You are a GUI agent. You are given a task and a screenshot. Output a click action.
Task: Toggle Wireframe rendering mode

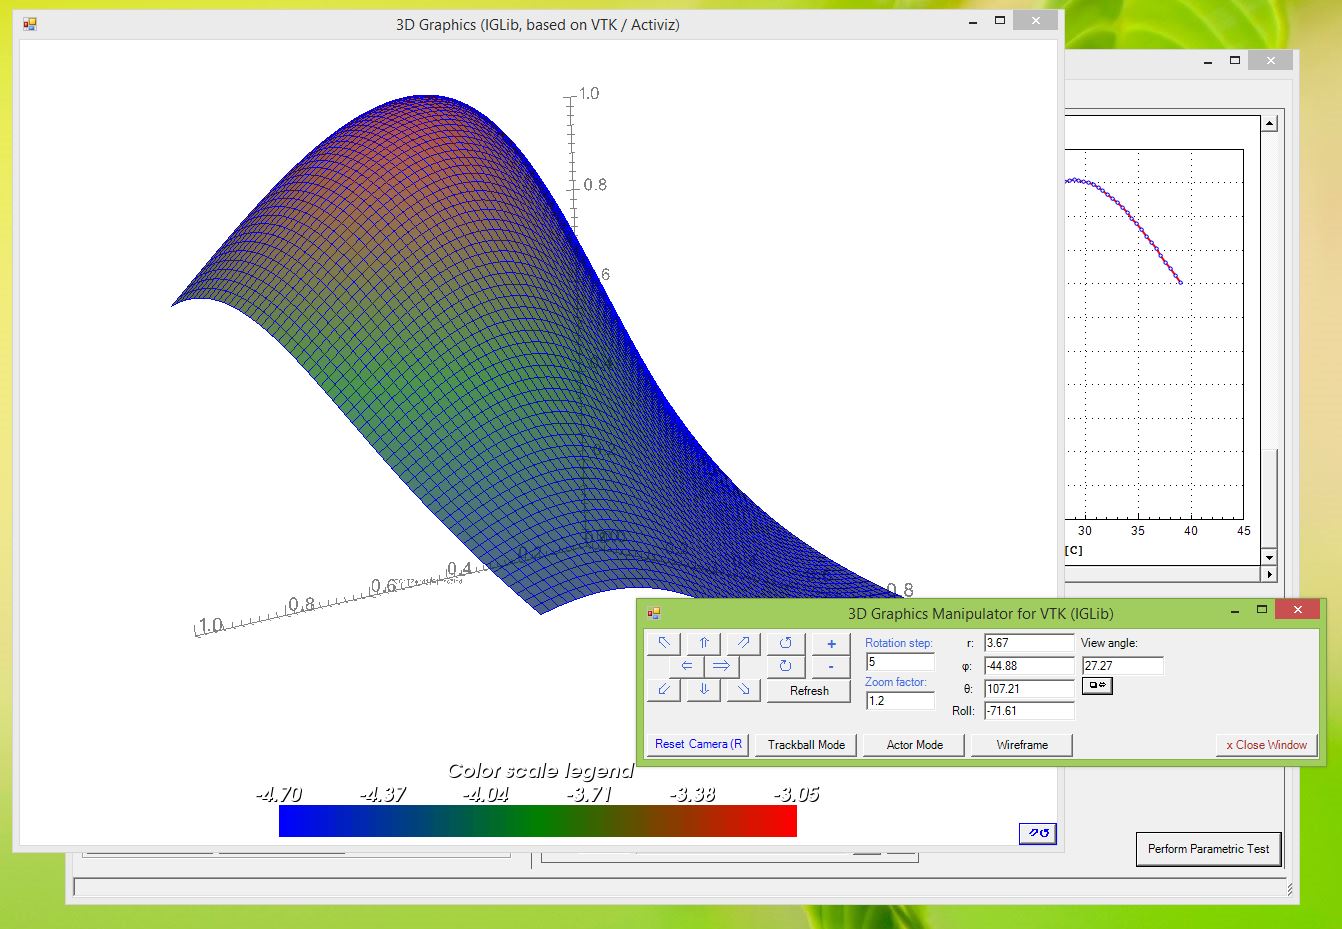point(1021,744)
